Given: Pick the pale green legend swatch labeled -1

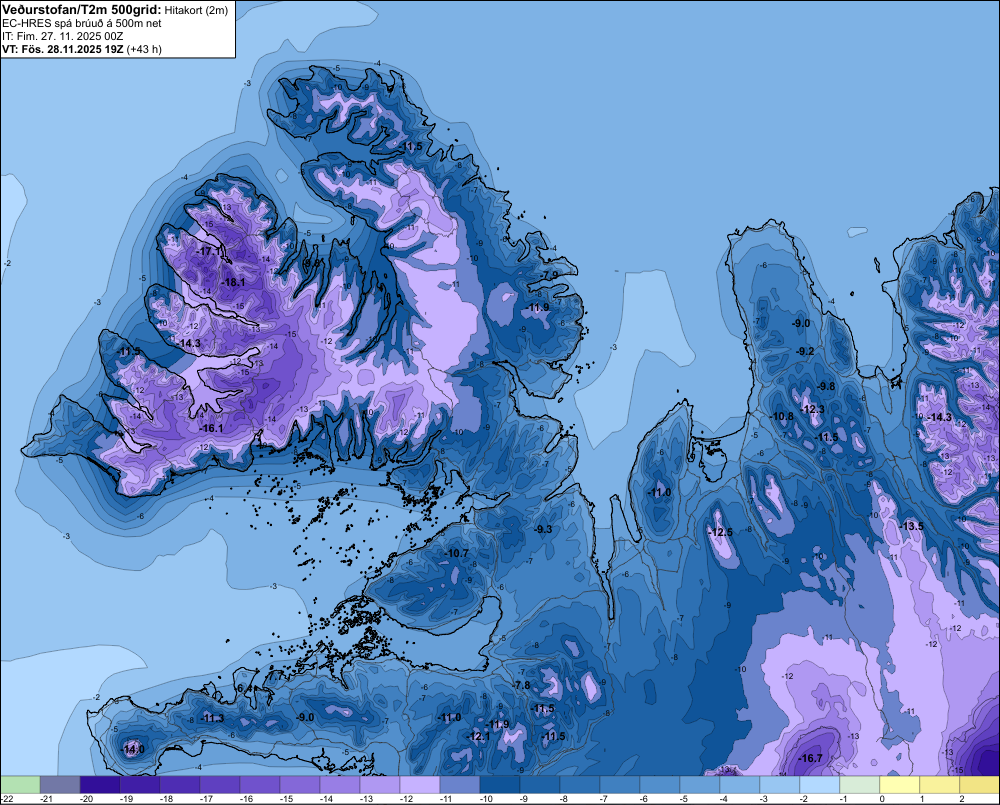Looking at the screenshot, I should [x=859, y=784].
